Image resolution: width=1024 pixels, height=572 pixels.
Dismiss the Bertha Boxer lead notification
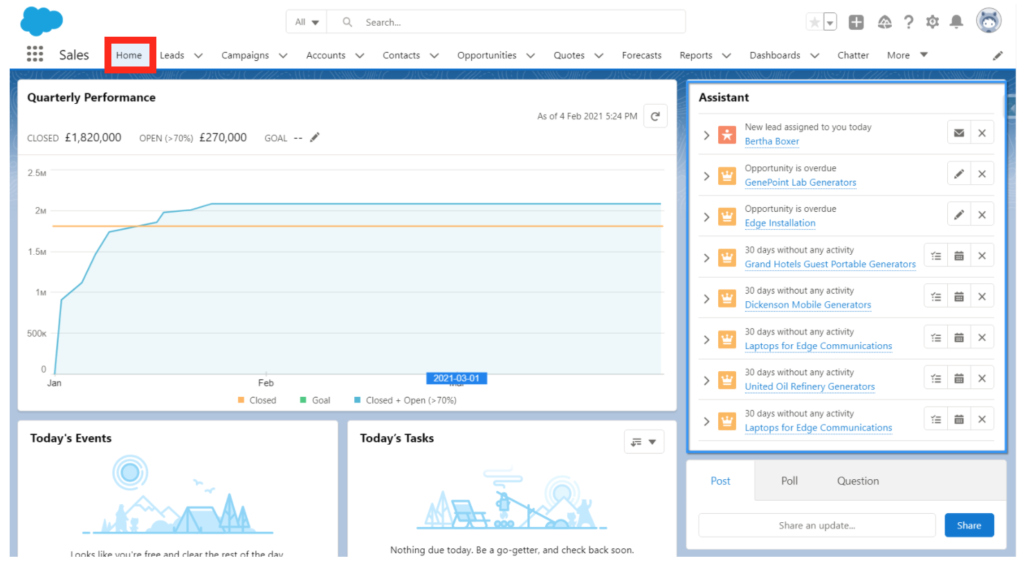pyautogui.click(x=982, y=133)
